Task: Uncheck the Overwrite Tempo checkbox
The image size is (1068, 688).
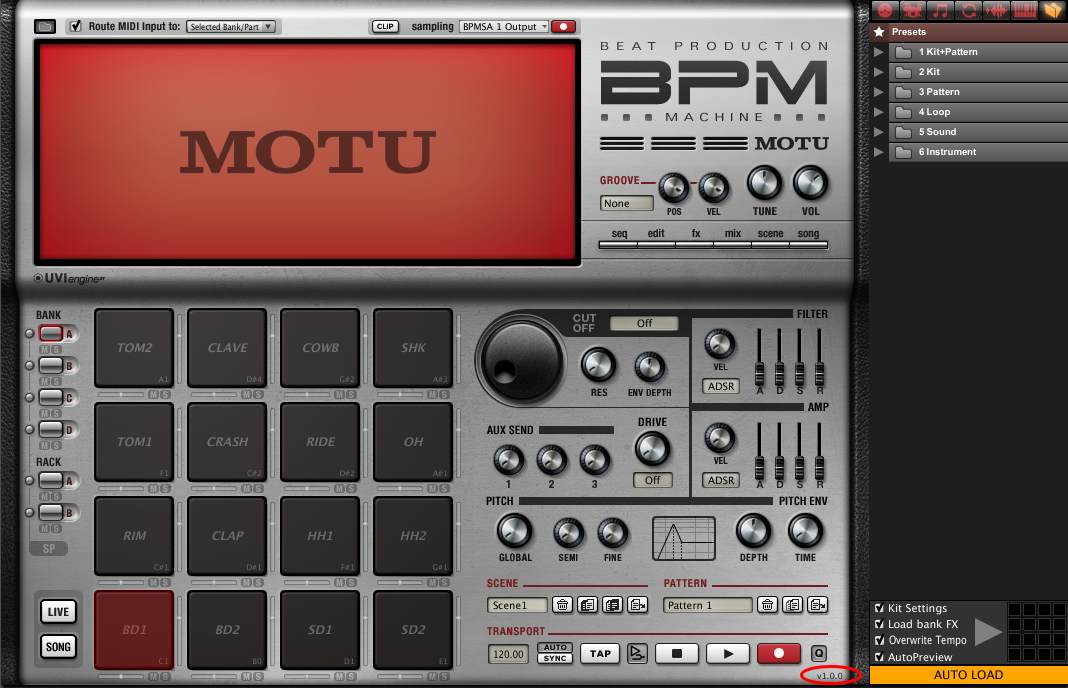Action: (x=879, y=640)
